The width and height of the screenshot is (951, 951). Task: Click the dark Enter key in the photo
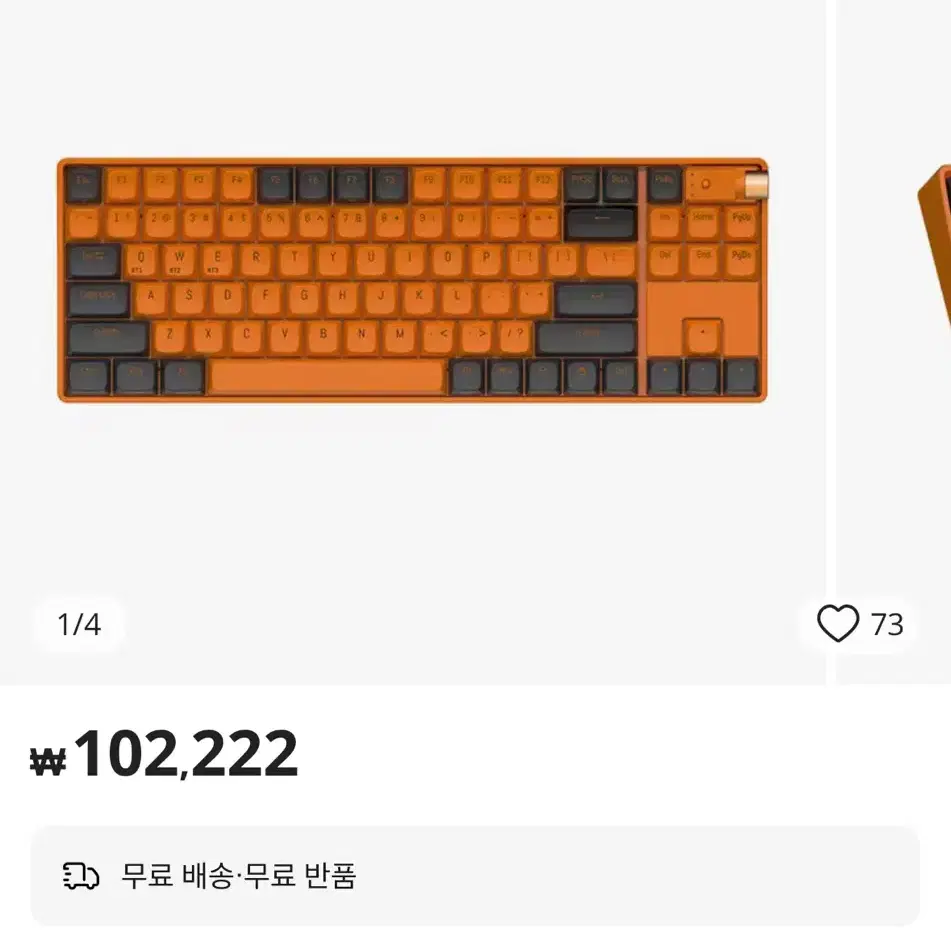(596, 300)
